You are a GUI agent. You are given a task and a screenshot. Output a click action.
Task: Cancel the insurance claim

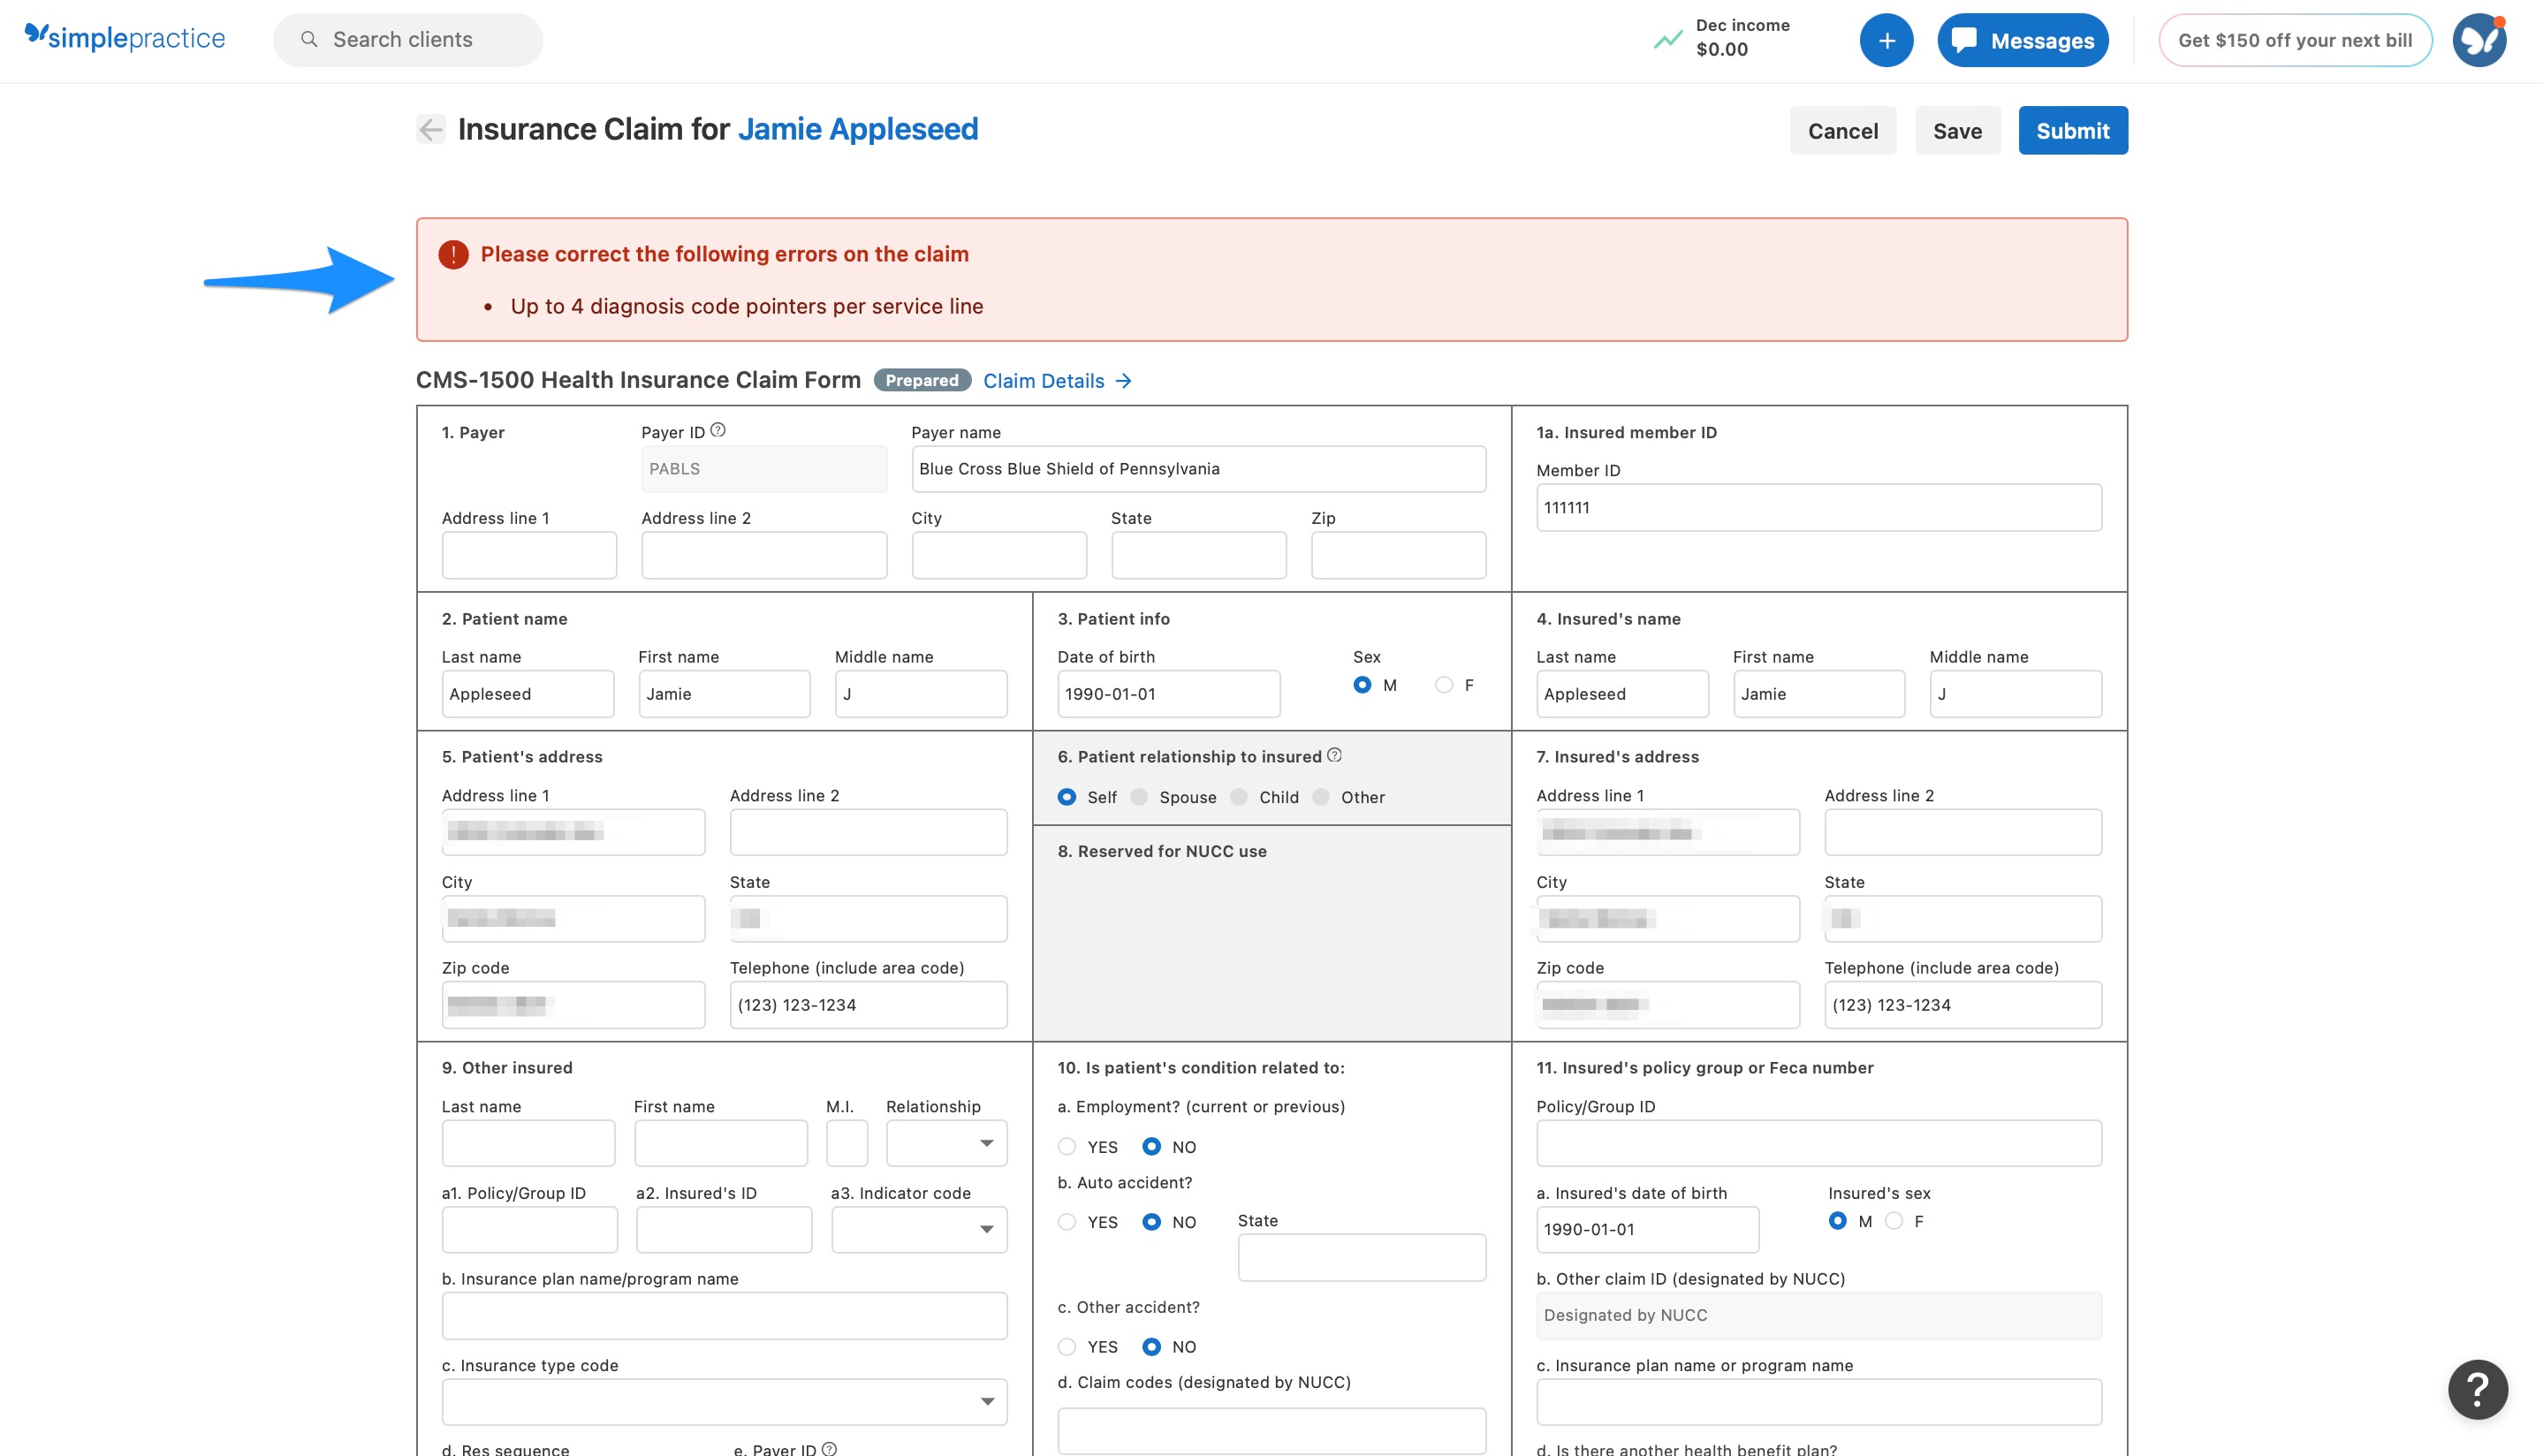point(1842,130)
